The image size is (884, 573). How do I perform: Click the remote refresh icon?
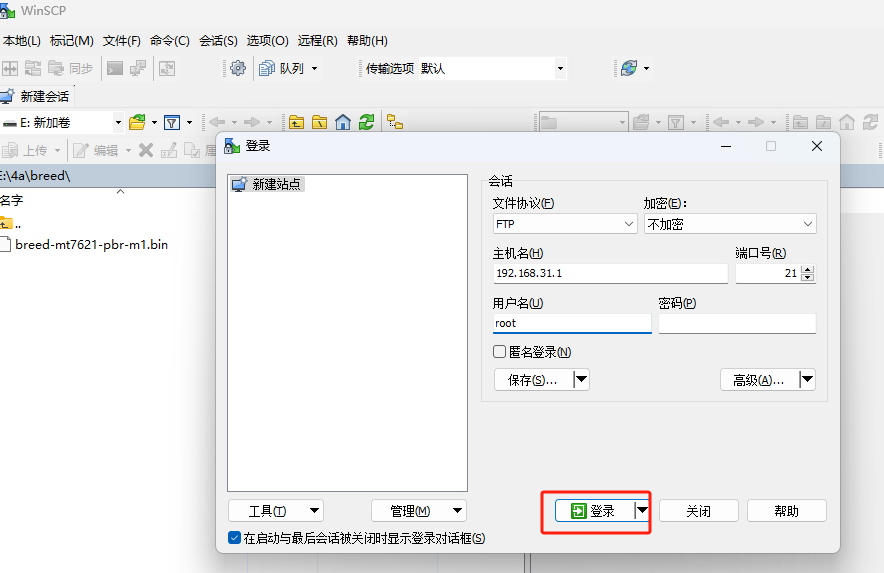(x=870, y=122)
